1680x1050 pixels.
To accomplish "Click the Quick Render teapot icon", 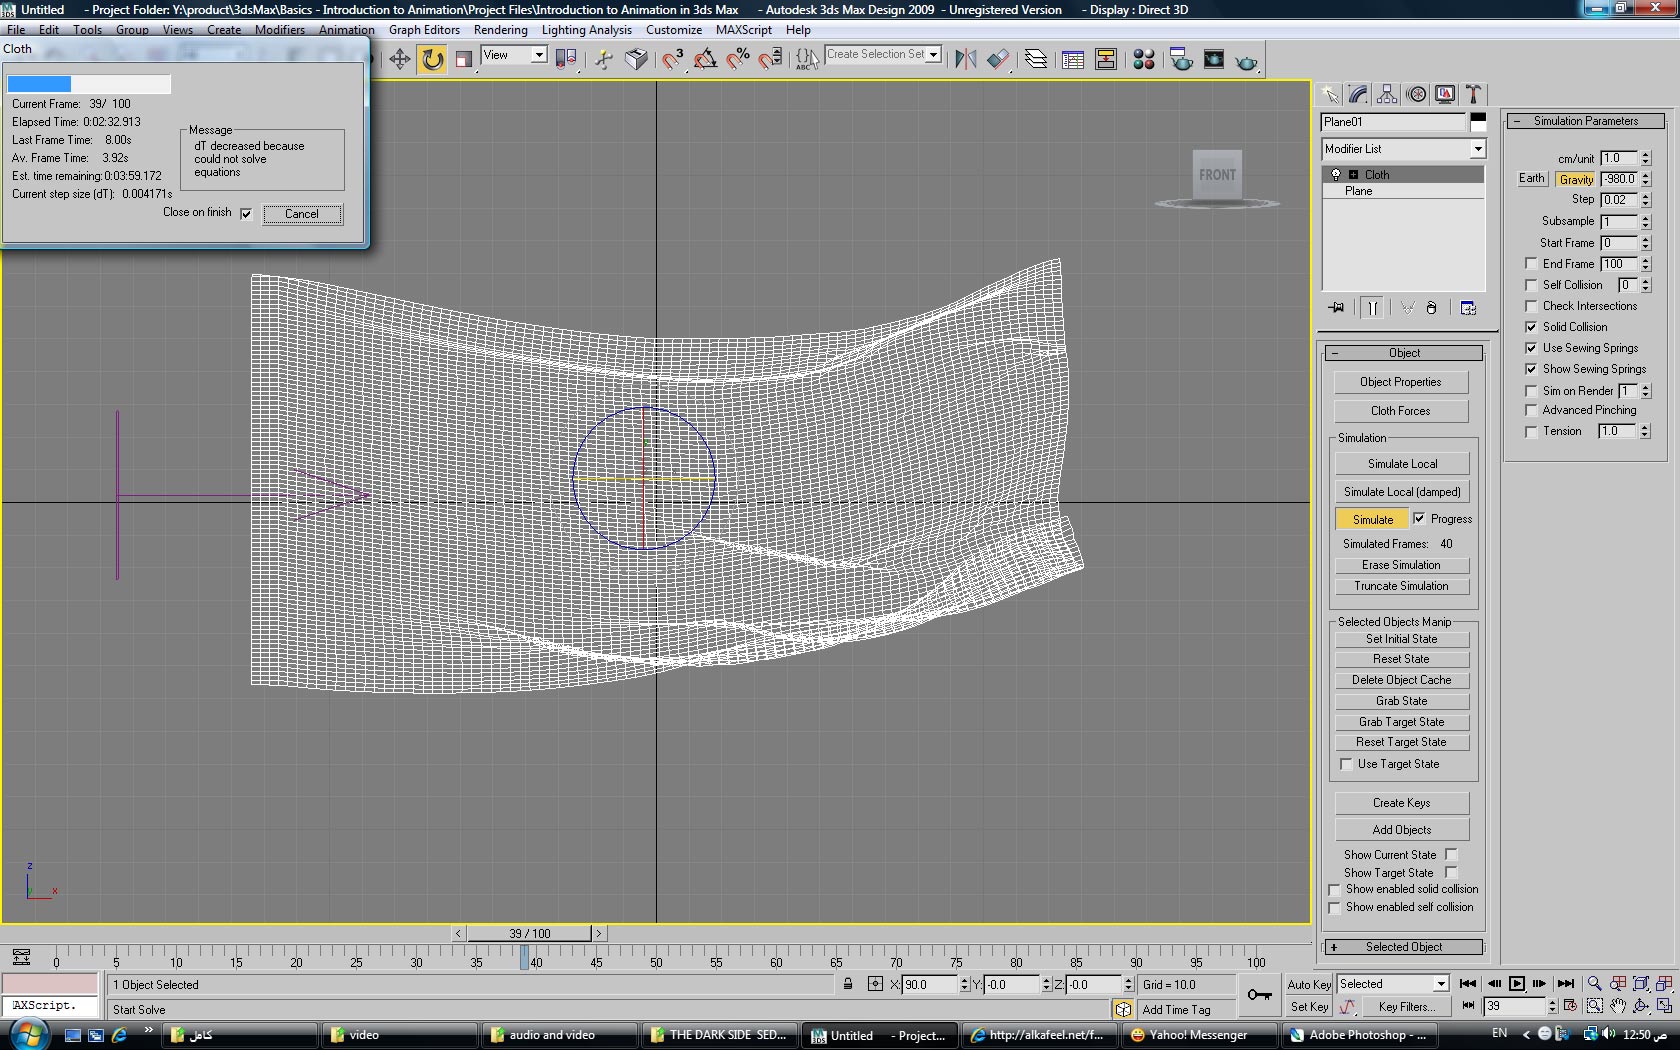I will coord(1246,61).
